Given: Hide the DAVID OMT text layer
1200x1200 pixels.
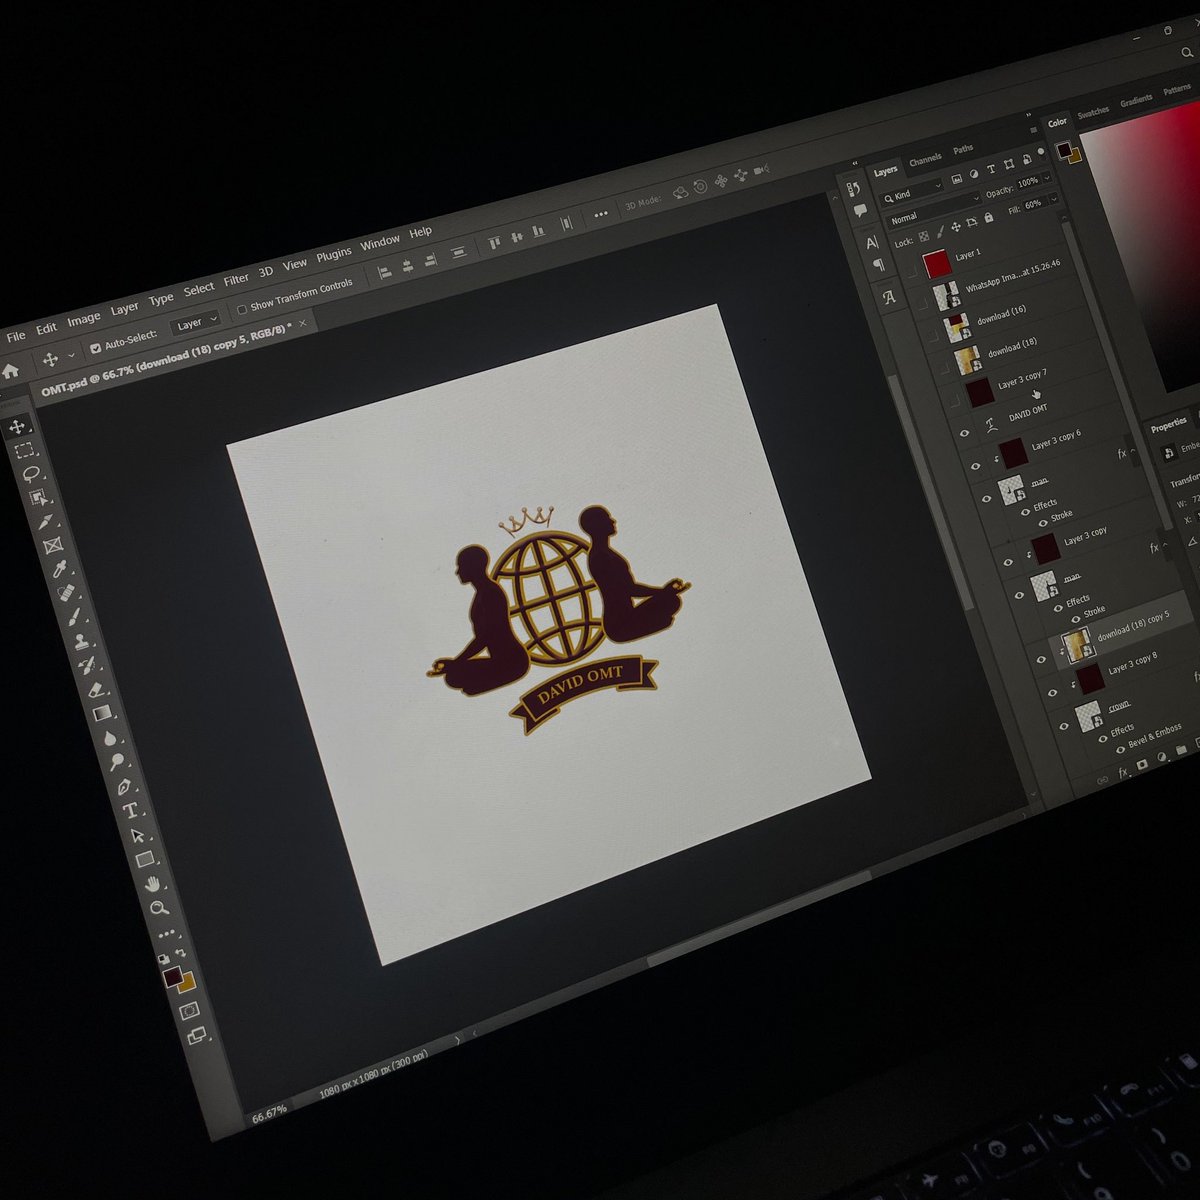Looking at the screenshot, I should (x=964, y=433).
